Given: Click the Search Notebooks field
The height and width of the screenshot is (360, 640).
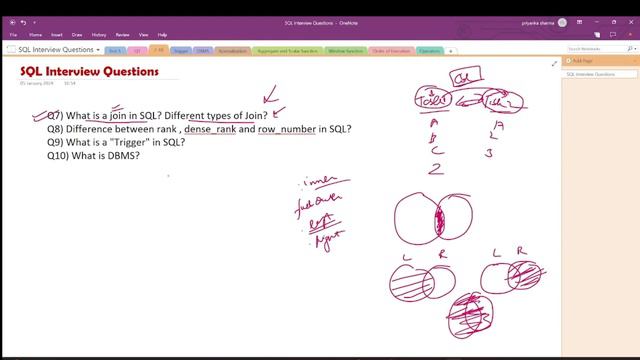Looking at the screenshot, I should (x=596, y=49).
